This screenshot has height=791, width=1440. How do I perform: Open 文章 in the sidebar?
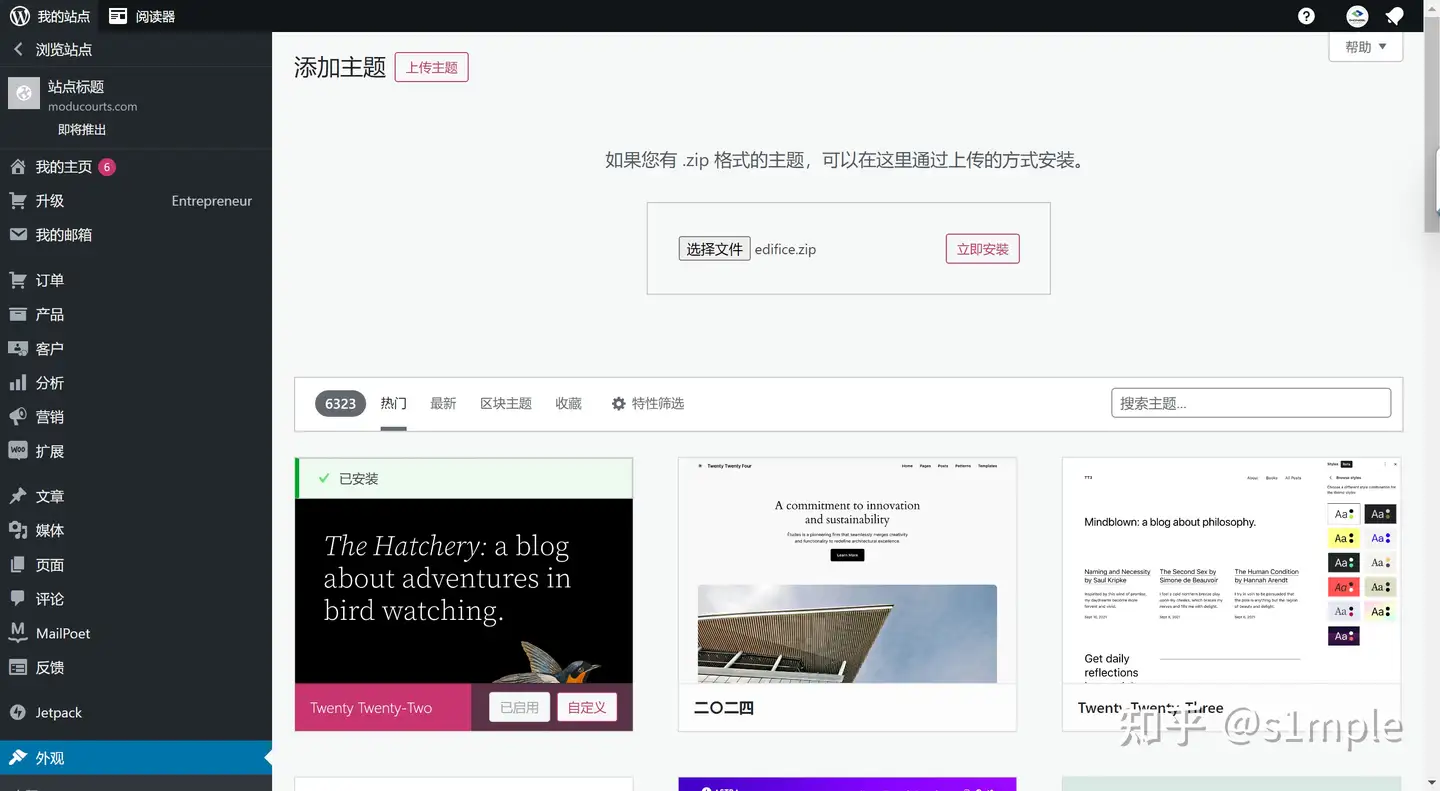136,496
